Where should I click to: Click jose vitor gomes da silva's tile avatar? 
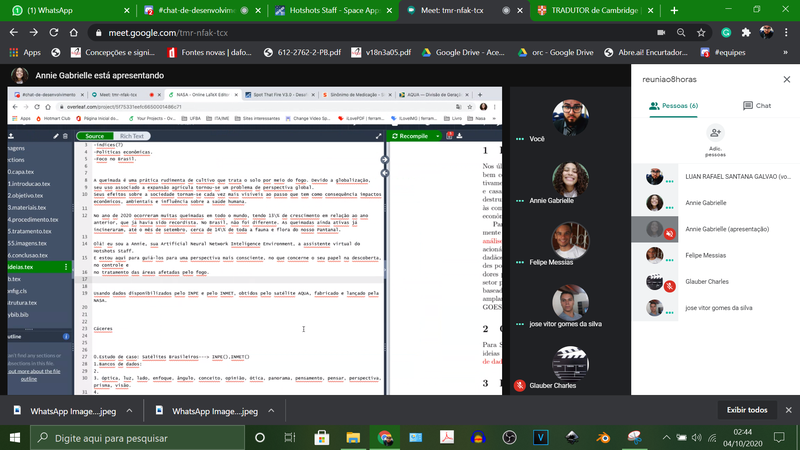[x=570, y=303]
